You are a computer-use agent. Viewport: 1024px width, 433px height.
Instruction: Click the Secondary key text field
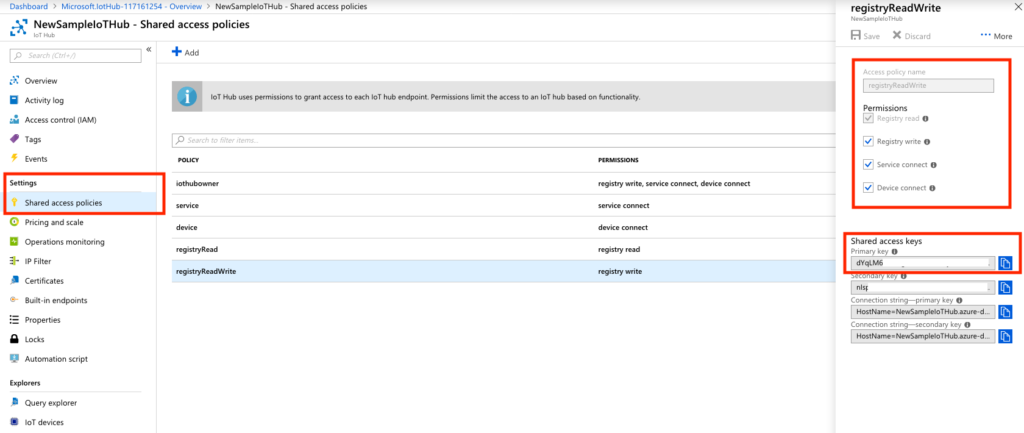(x=923, y=287)
